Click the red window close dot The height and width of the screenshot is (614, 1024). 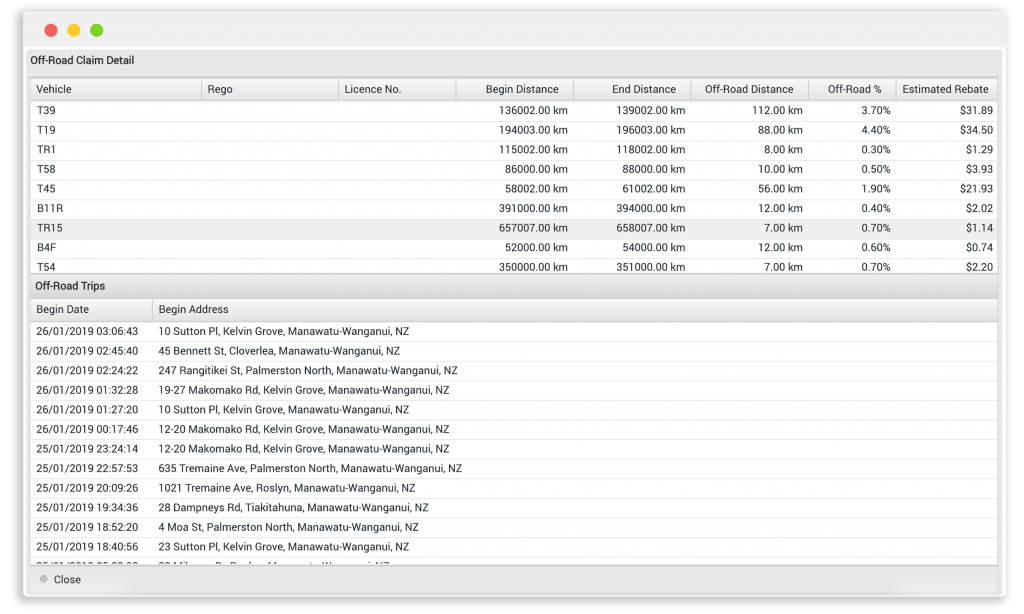click(51, 30)
